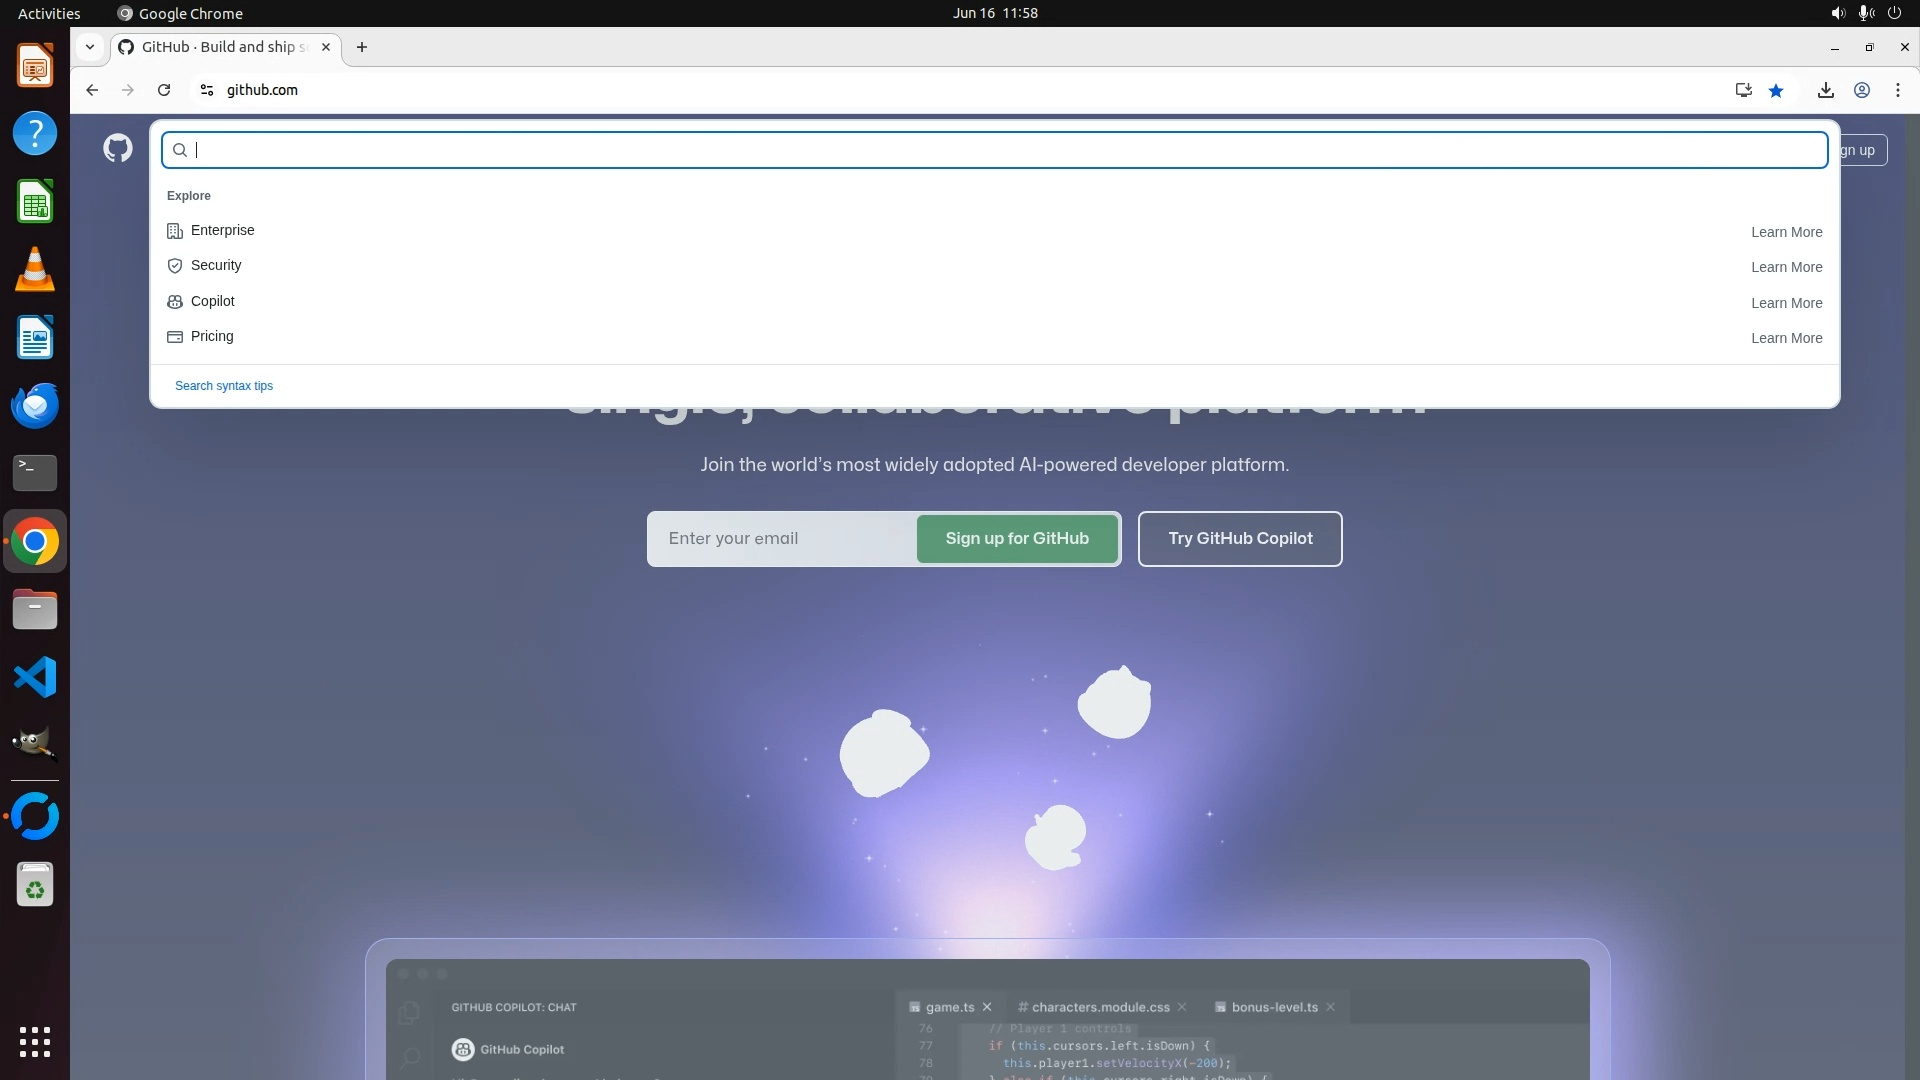1920x1080 pixels.
Task: Launch Thunderbird from dock
Action: (35, 406)
